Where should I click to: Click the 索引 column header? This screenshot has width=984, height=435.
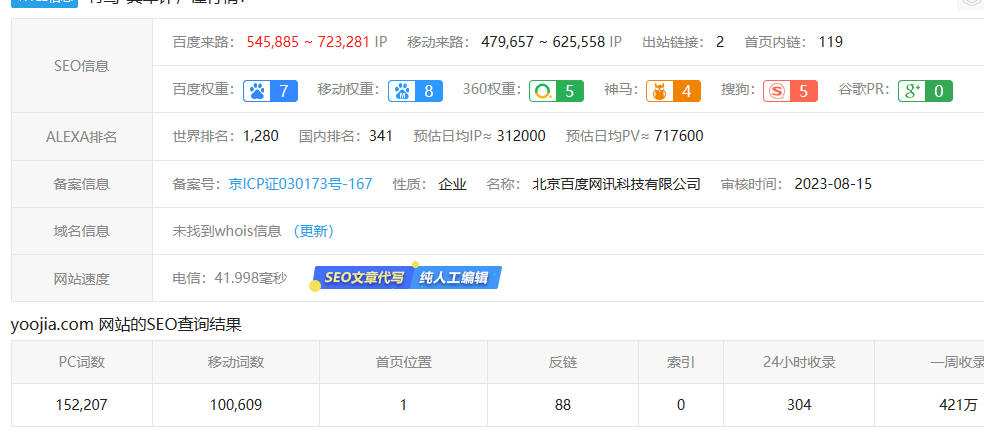[681, 362]
